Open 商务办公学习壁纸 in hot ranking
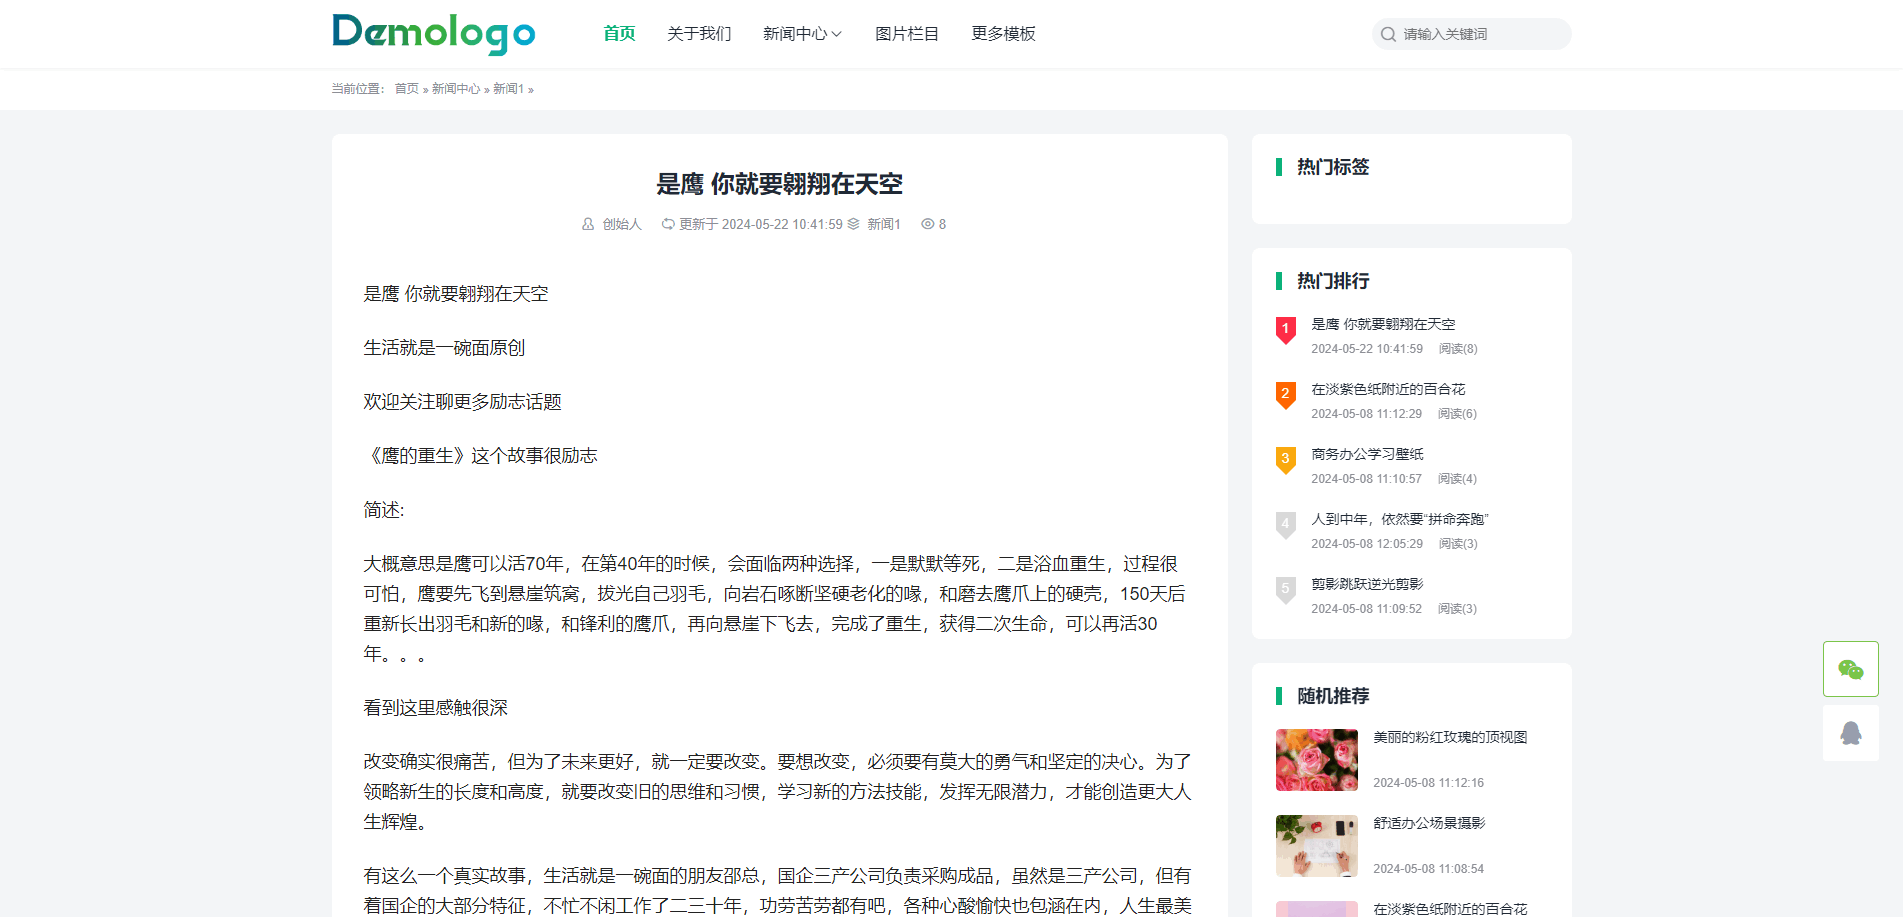This screenshot has width=1903, height=917. 1367,454
